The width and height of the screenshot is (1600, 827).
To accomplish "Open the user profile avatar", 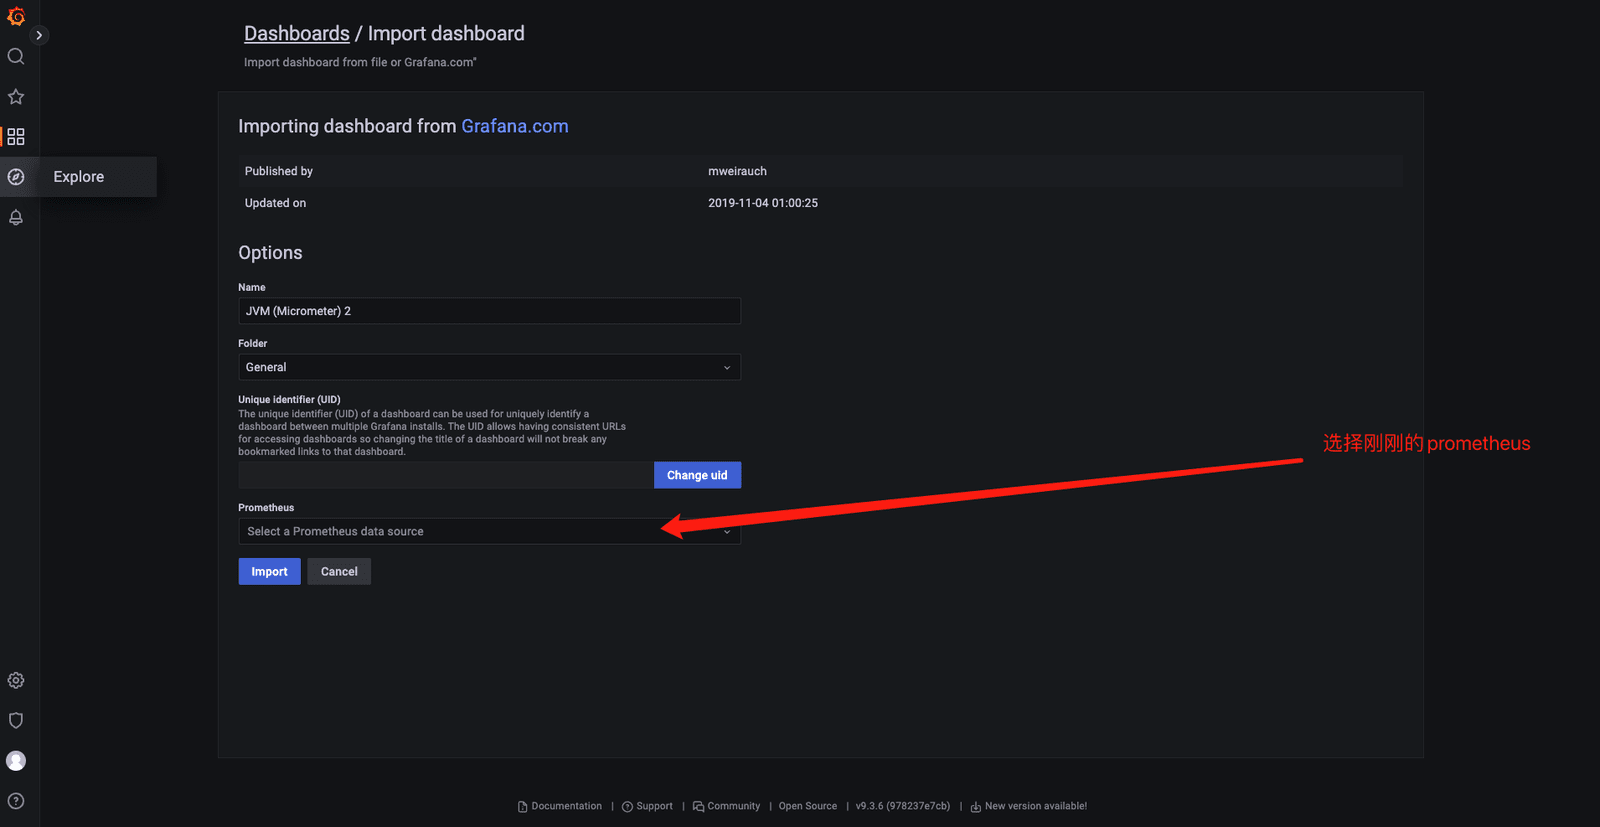I will pos(16,761).
